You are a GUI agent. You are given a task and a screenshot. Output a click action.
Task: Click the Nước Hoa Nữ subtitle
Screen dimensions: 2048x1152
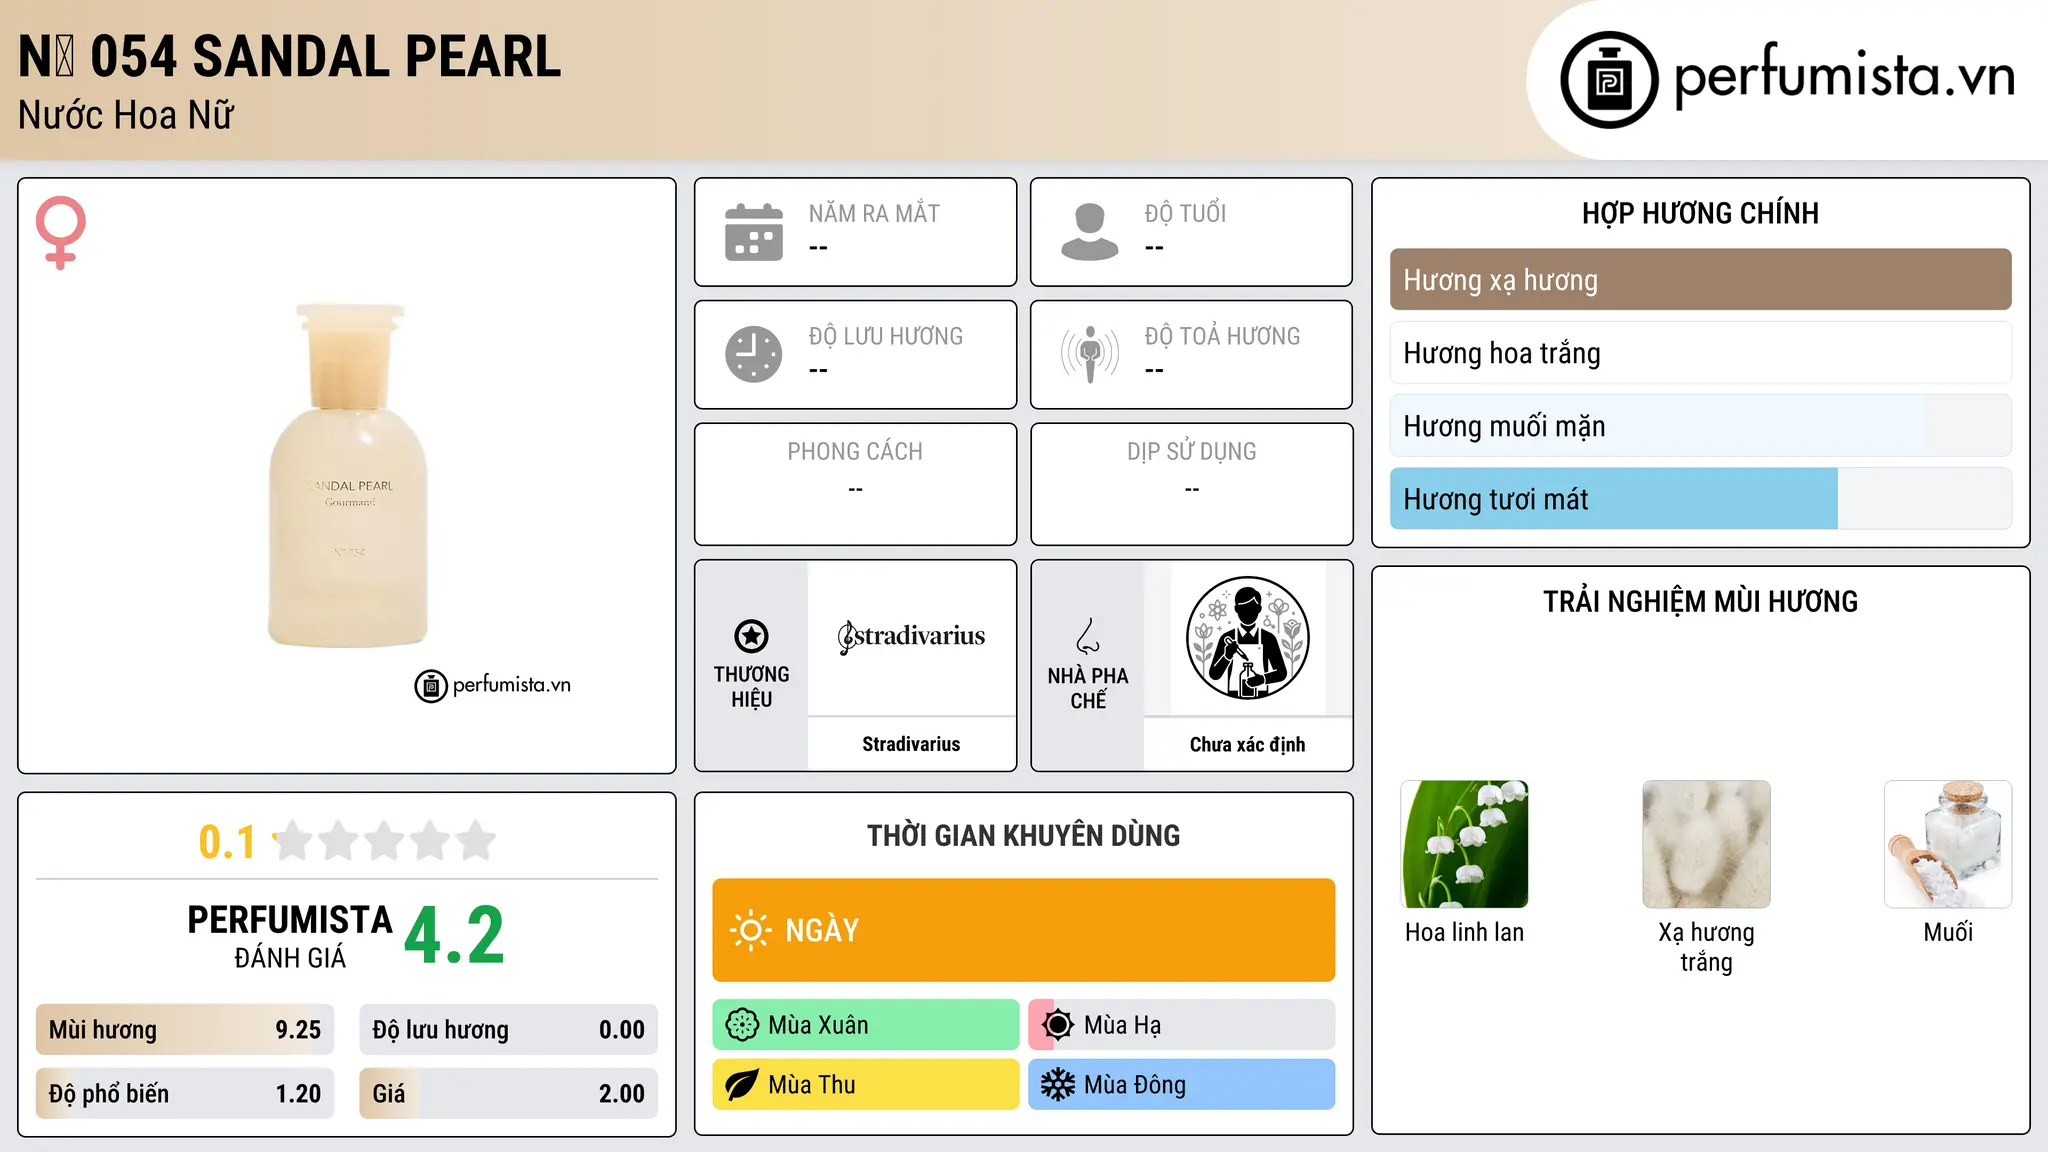tap(126, 115)
